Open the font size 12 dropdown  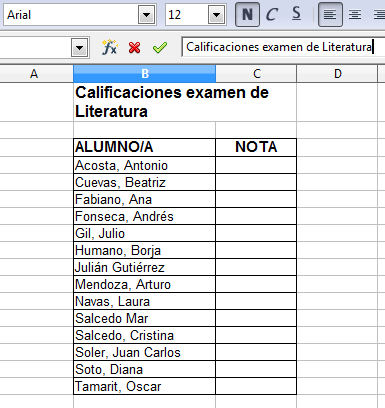pyautogui.click(x=216, y=15)
